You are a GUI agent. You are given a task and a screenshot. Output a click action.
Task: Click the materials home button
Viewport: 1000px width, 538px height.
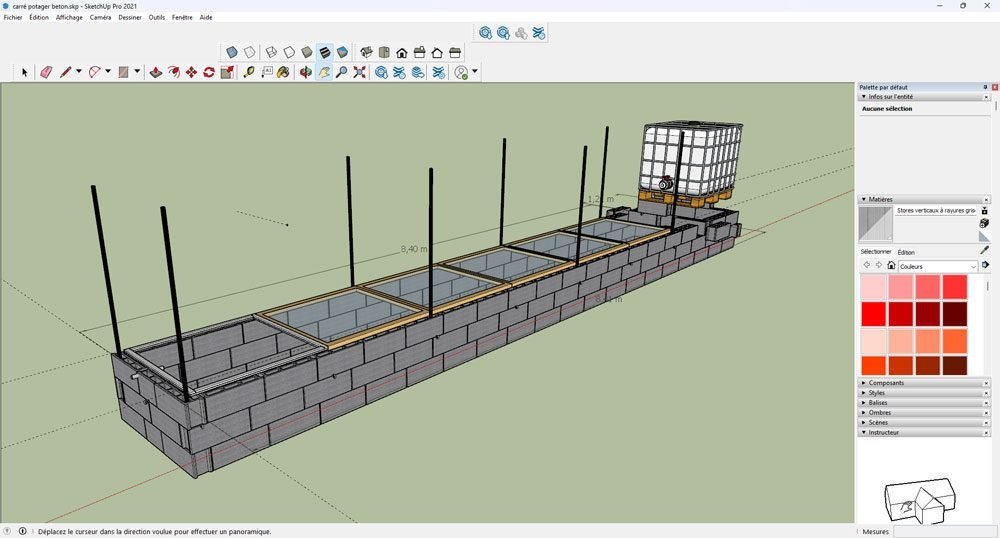pos(891,265)
